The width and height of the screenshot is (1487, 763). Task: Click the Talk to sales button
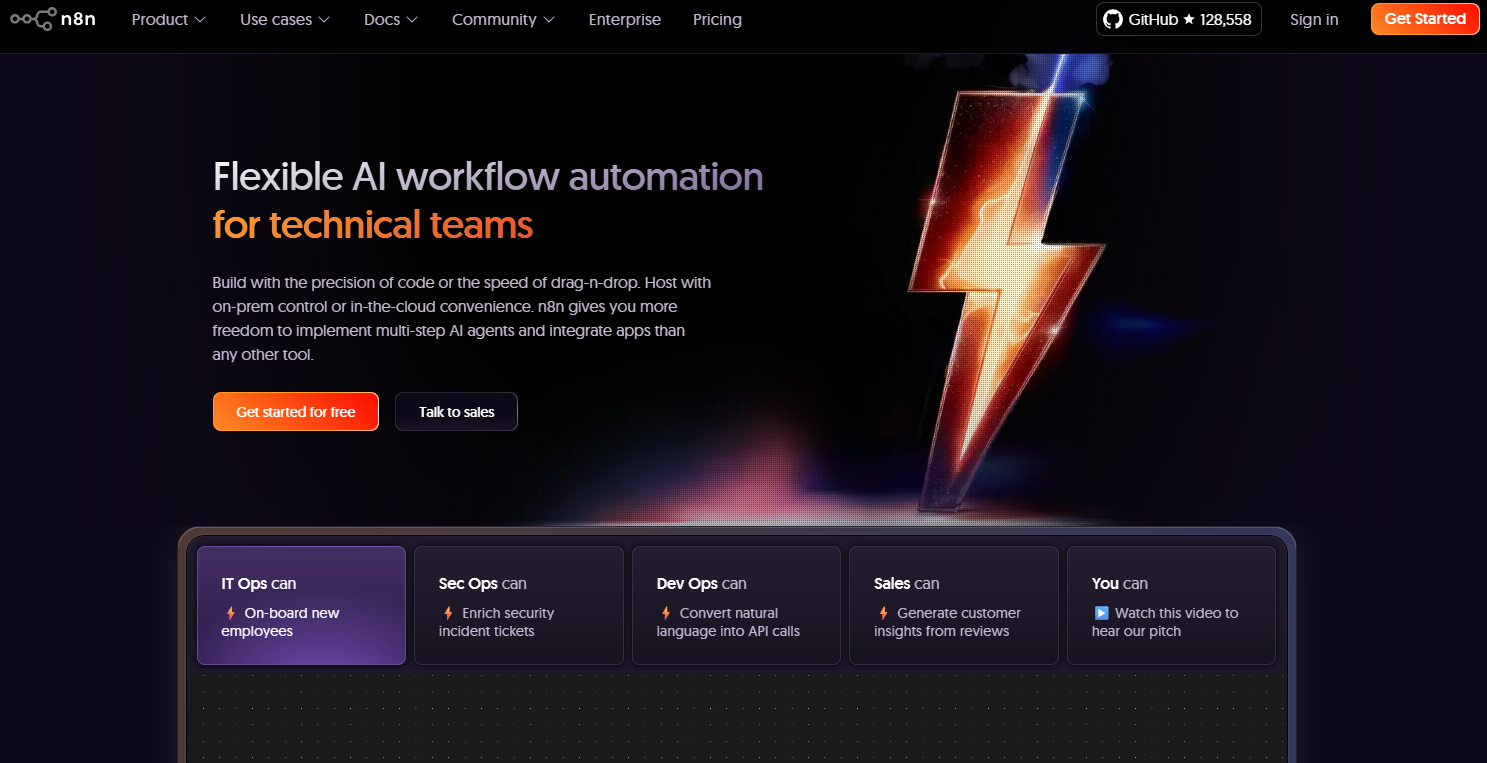[456, 412]
